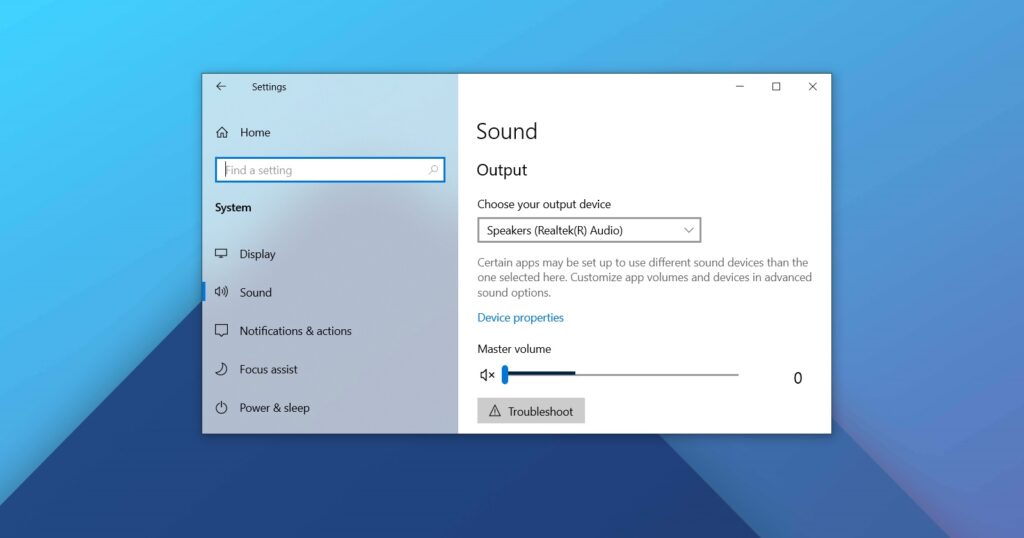1024x538 pixels.
Task: Close the Settings window
Action: (x=812, y=87)
